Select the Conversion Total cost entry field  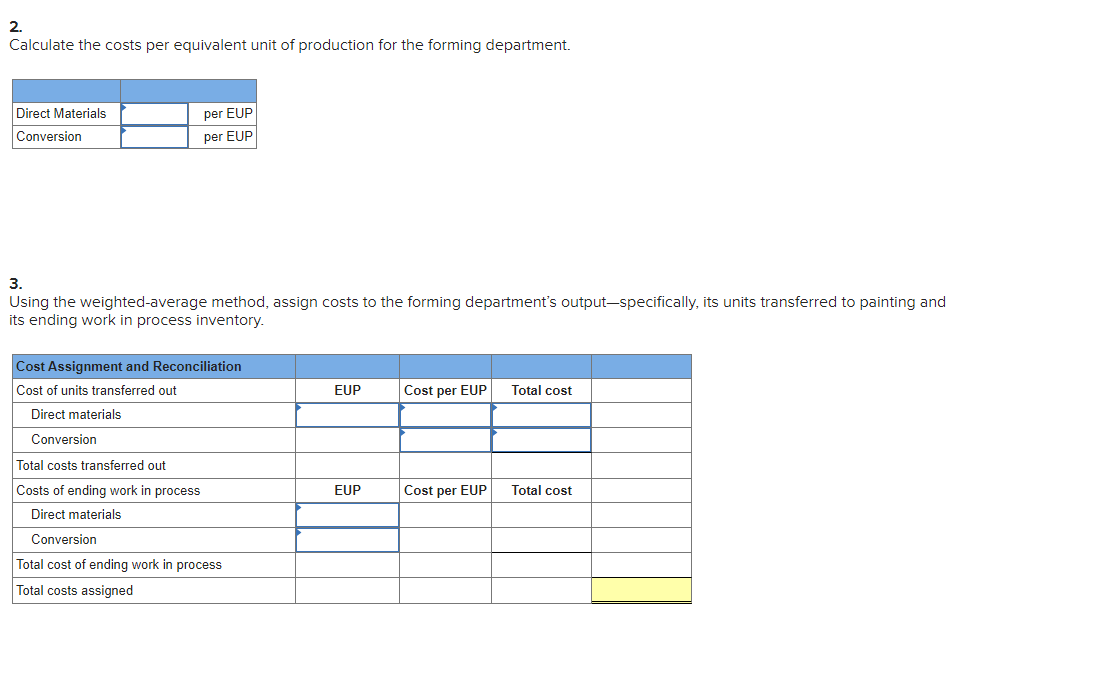pos(541,439)
